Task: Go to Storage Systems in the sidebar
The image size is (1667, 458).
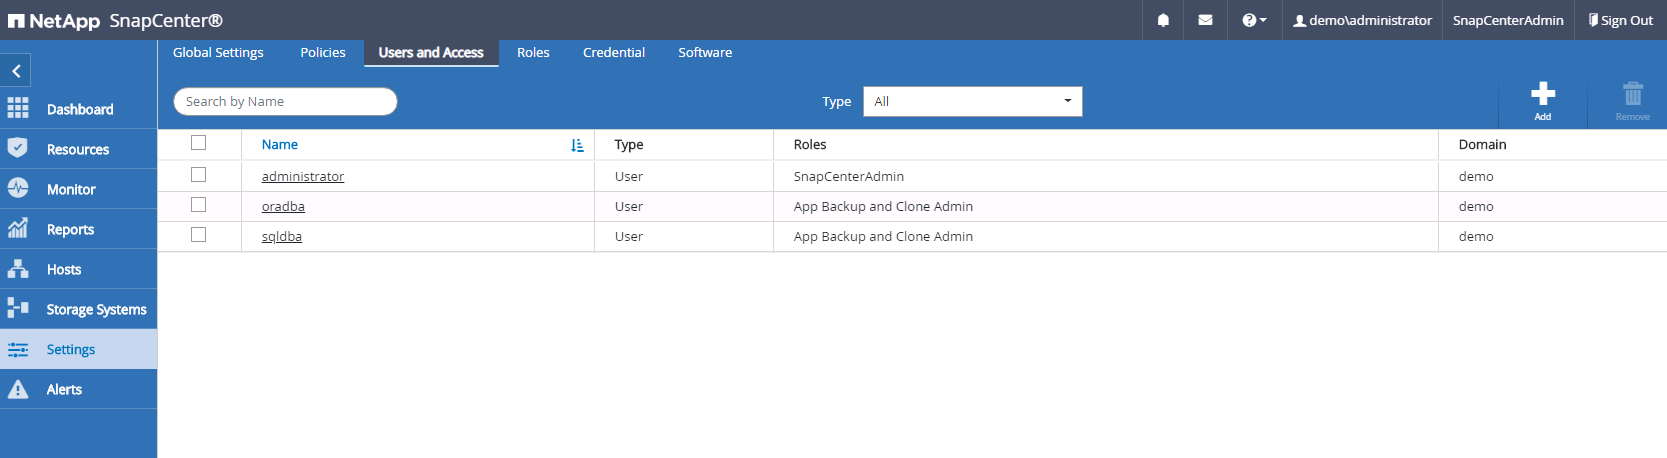Action: (96, 309)
